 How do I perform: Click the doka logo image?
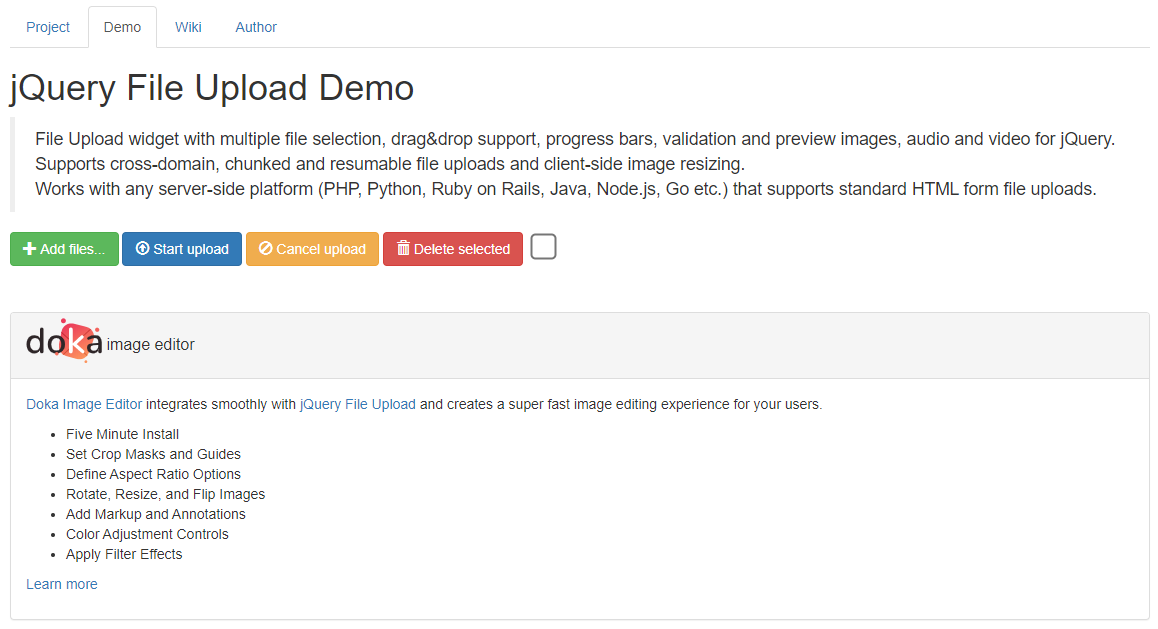pyautogui.click(x=65, y=340)
